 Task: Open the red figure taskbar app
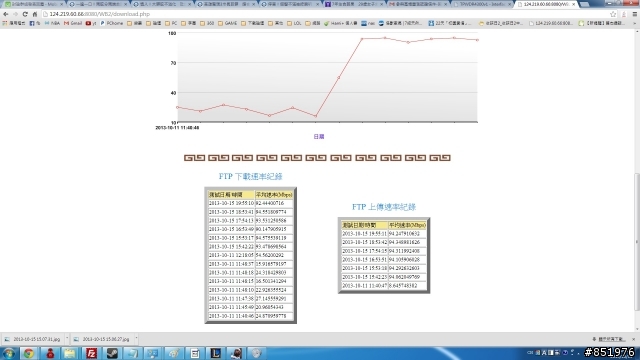pyautogui.click(x=50, y=353)
